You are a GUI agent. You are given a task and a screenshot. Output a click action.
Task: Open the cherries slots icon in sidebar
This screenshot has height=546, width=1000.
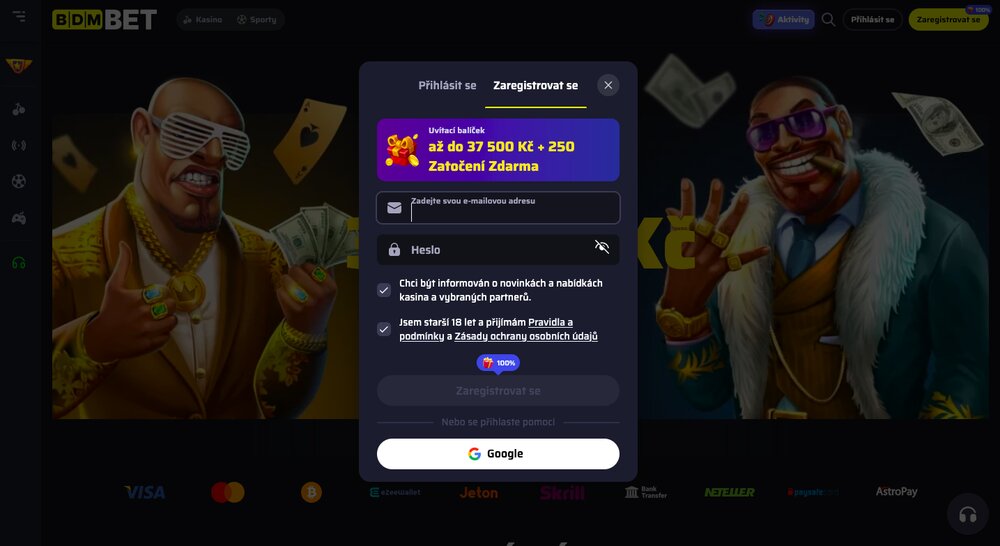pos(19,110)
